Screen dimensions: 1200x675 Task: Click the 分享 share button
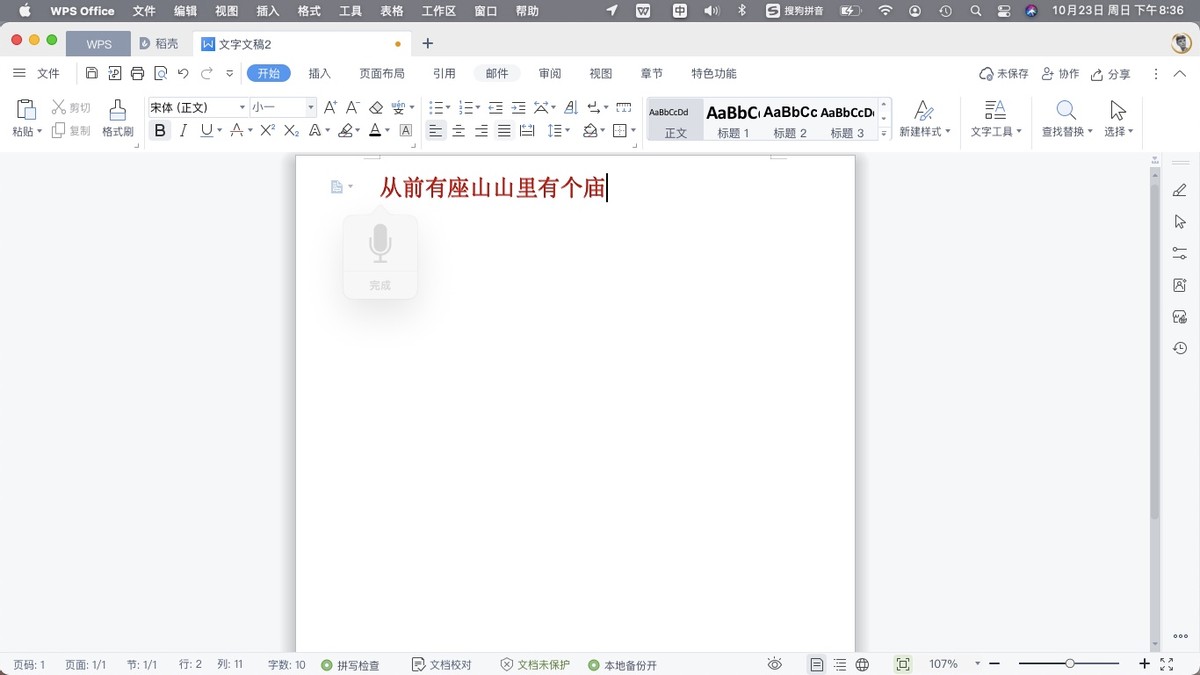1111,74
